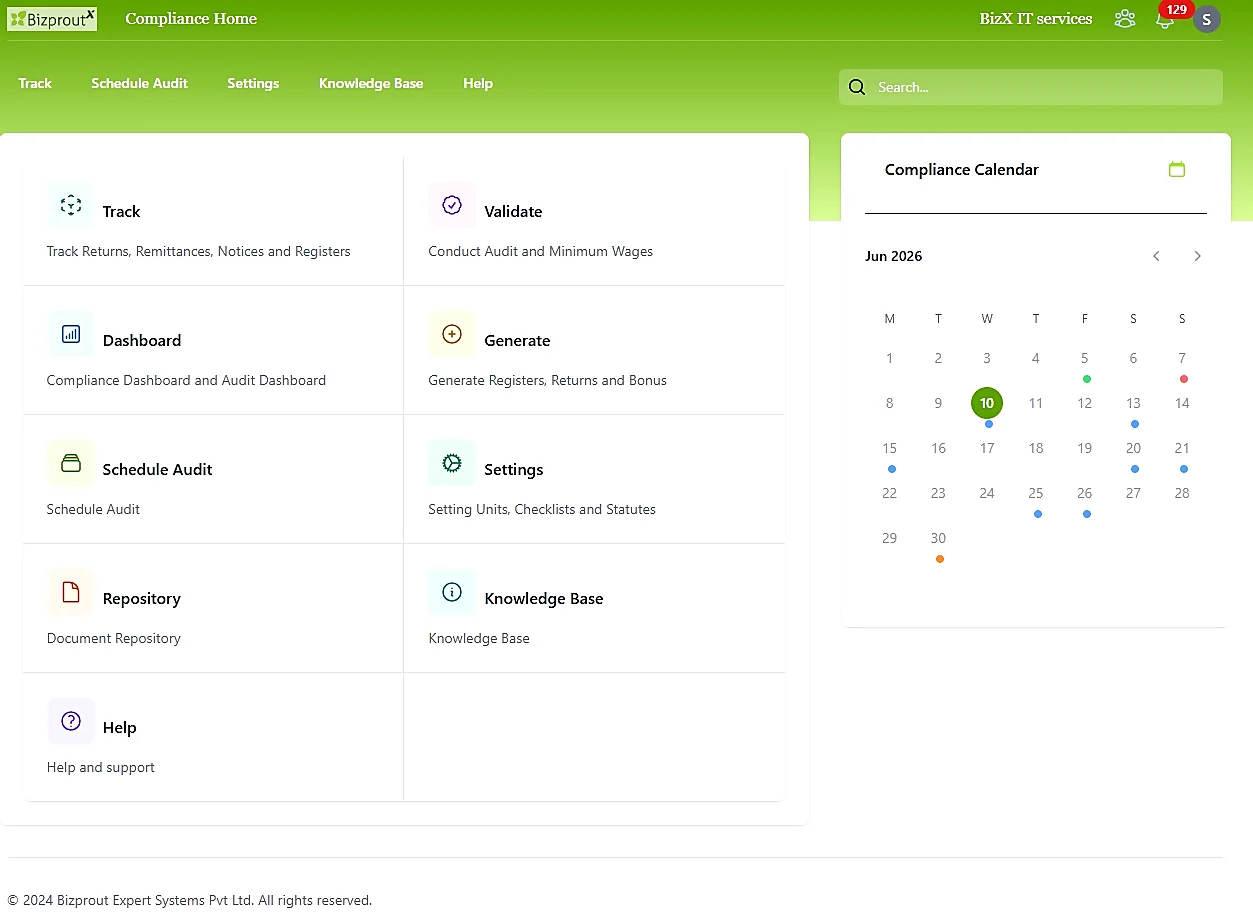Click the green Compliance Calendar icon
Viewport: 1253px width, 912px height.
[1177, 169]
